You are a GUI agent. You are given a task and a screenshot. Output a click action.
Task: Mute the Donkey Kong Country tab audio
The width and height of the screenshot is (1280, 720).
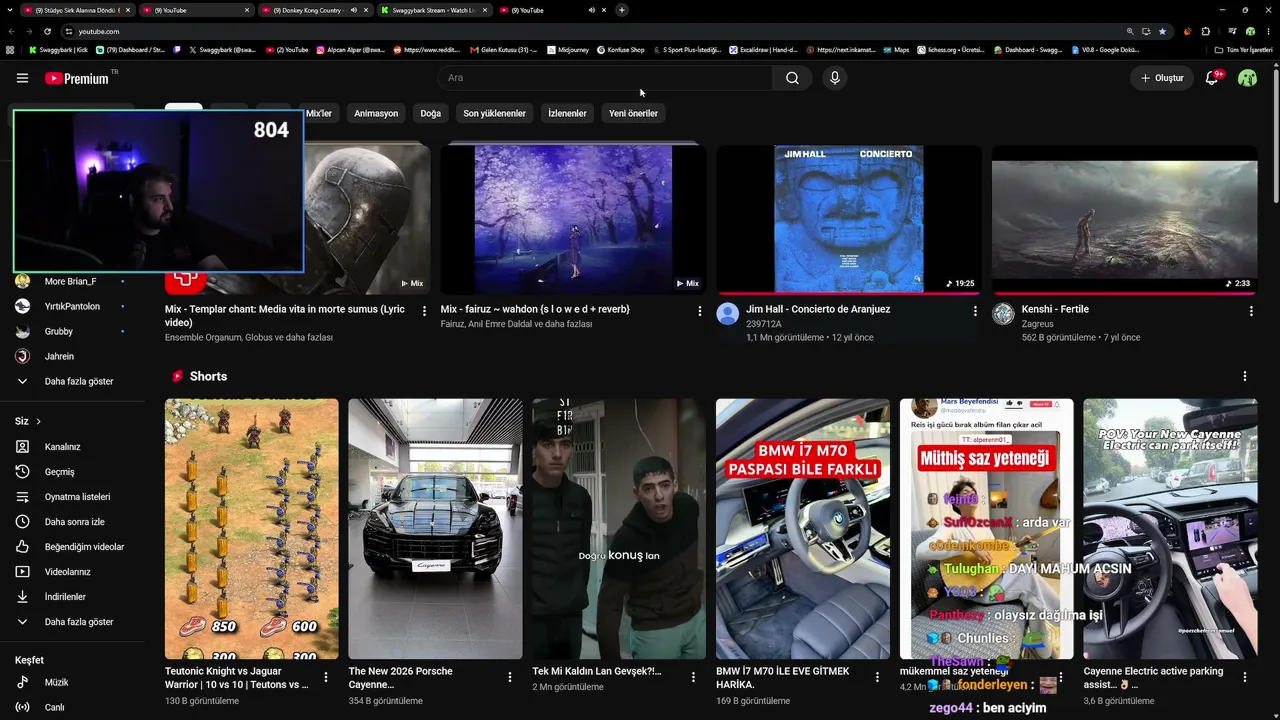tap(353, 10)
